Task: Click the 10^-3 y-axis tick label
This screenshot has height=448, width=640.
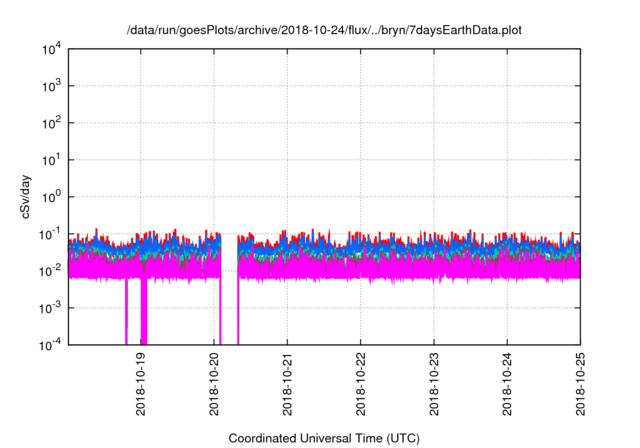Action: (50, 308)
